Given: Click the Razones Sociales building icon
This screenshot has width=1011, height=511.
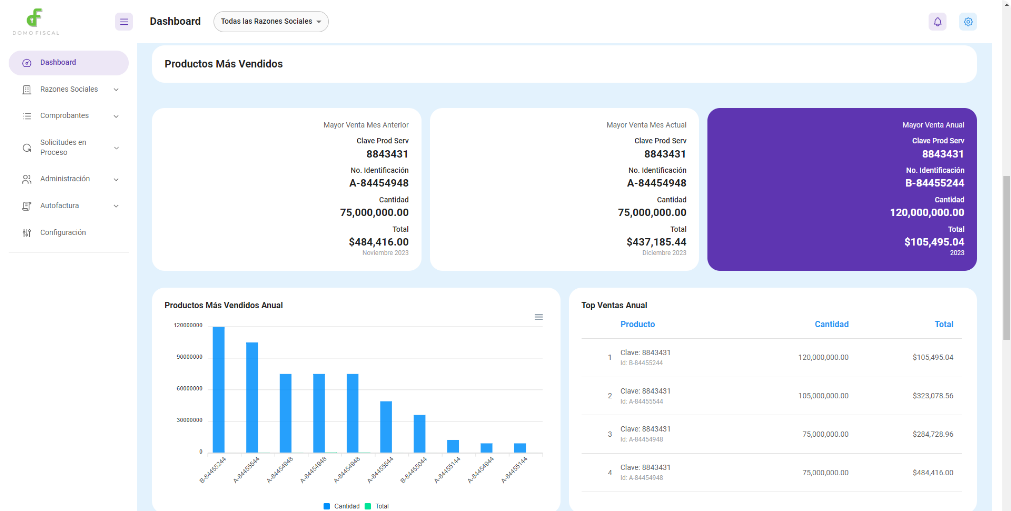Looking at the screenshot, I should [26, 90].
